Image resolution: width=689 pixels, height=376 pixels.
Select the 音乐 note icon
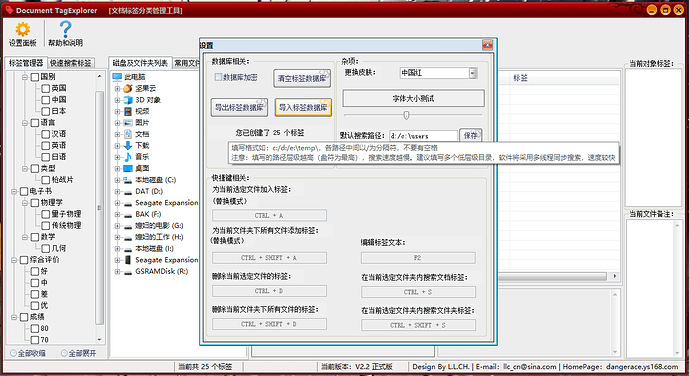[x=127, y=157]
